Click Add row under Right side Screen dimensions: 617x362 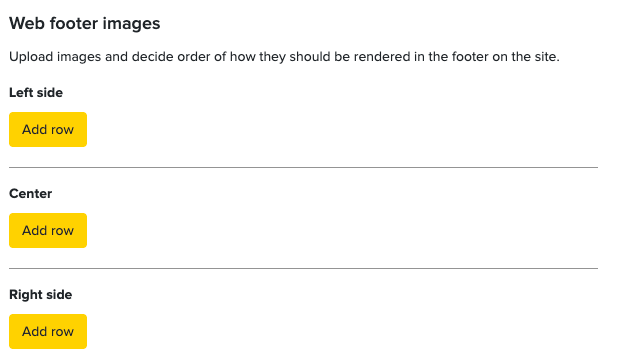point(48,331)
